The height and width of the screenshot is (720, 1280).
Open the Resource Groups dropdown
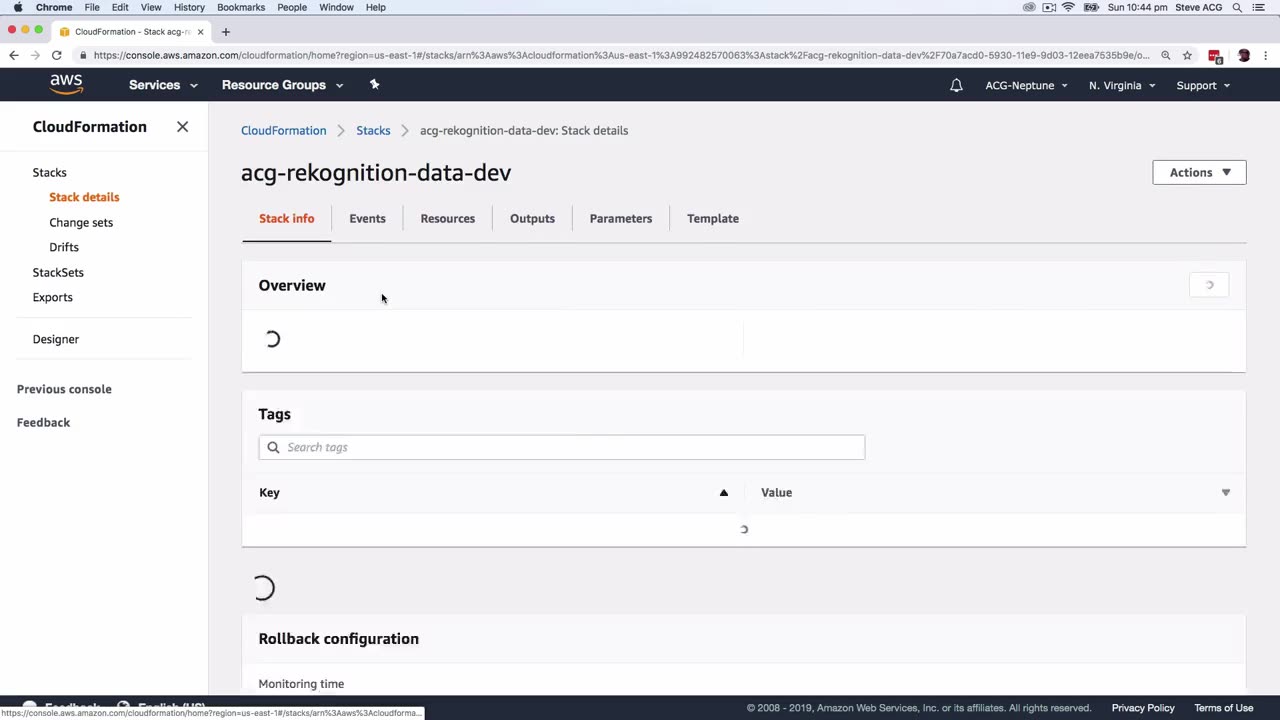(x=282, y=85)
